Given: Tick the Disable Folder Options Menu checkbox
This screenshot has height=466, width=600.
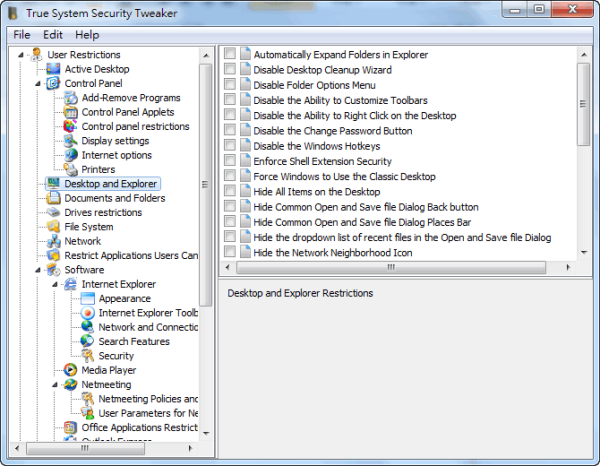Looking at the screenshot, I should tap(230, 84).
